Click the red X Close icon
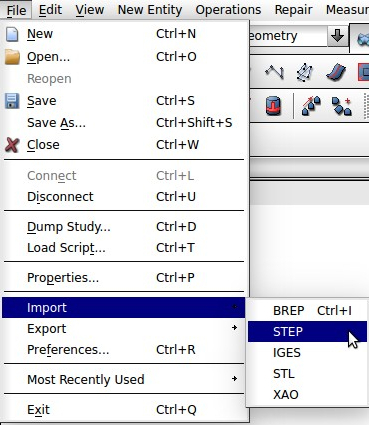Viewport: 369px width, 425px height. coord(12,145)
